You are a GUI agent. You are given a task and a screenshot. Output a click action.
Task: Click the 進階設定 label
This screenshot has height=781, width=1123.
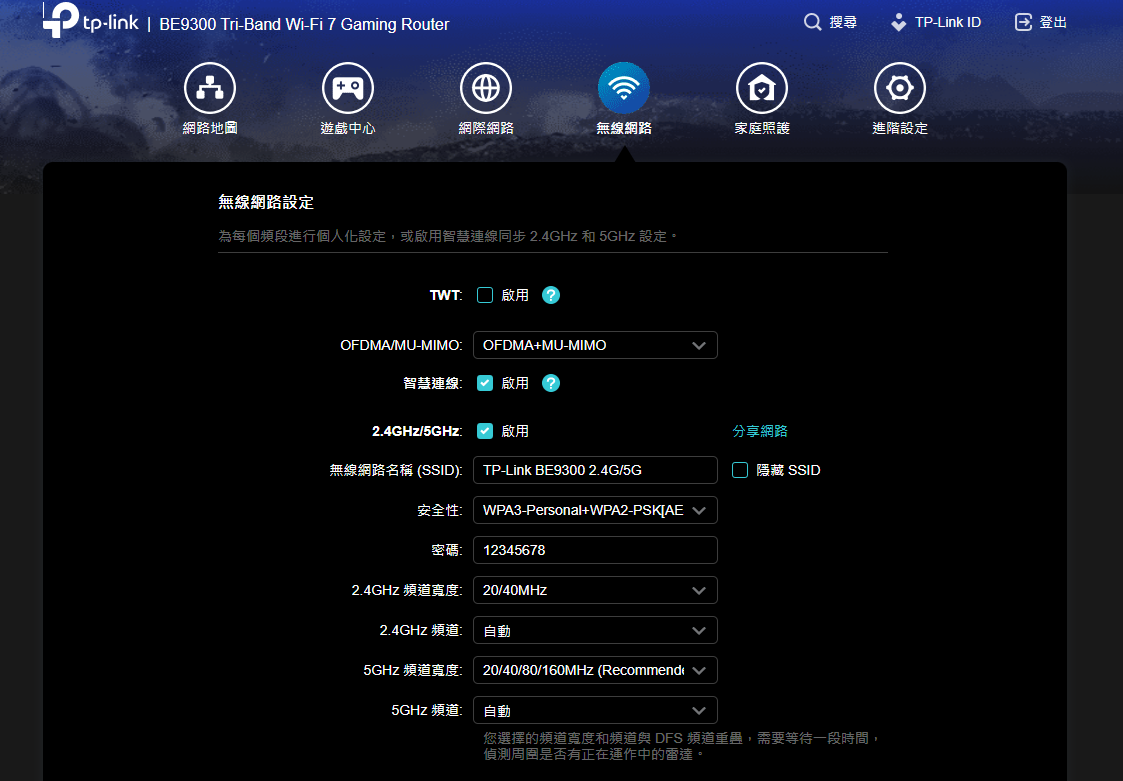[x=900, y=128]
